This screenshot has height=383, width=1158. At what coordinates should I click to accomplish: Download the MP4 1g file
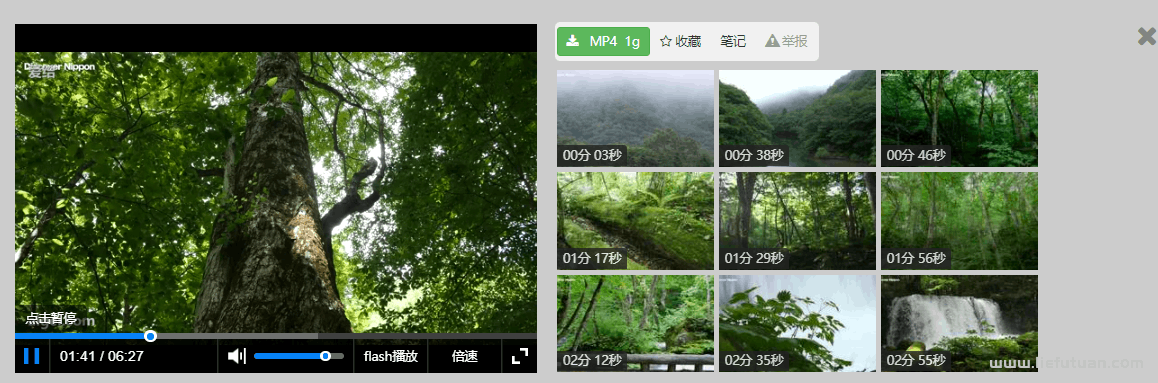click(603, 41)
